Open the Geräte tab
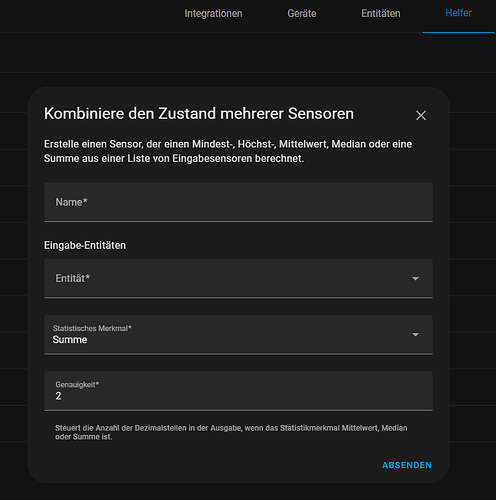Image resolution: width=496 pixels, height=500 pixels. [x=302, y=13]
